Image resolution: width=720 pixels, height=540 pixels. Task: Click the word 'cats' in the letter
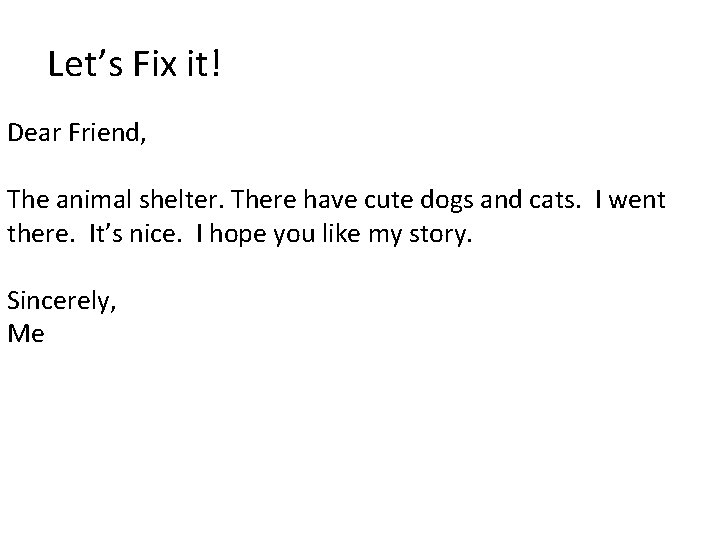[551, 200]
